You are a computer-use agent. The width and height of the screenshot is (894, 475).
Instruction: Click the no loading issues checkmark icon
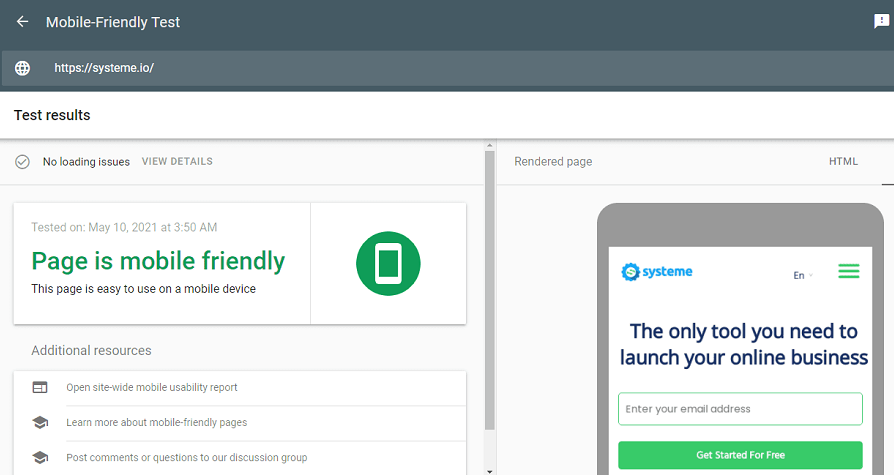tap(22, 161)
